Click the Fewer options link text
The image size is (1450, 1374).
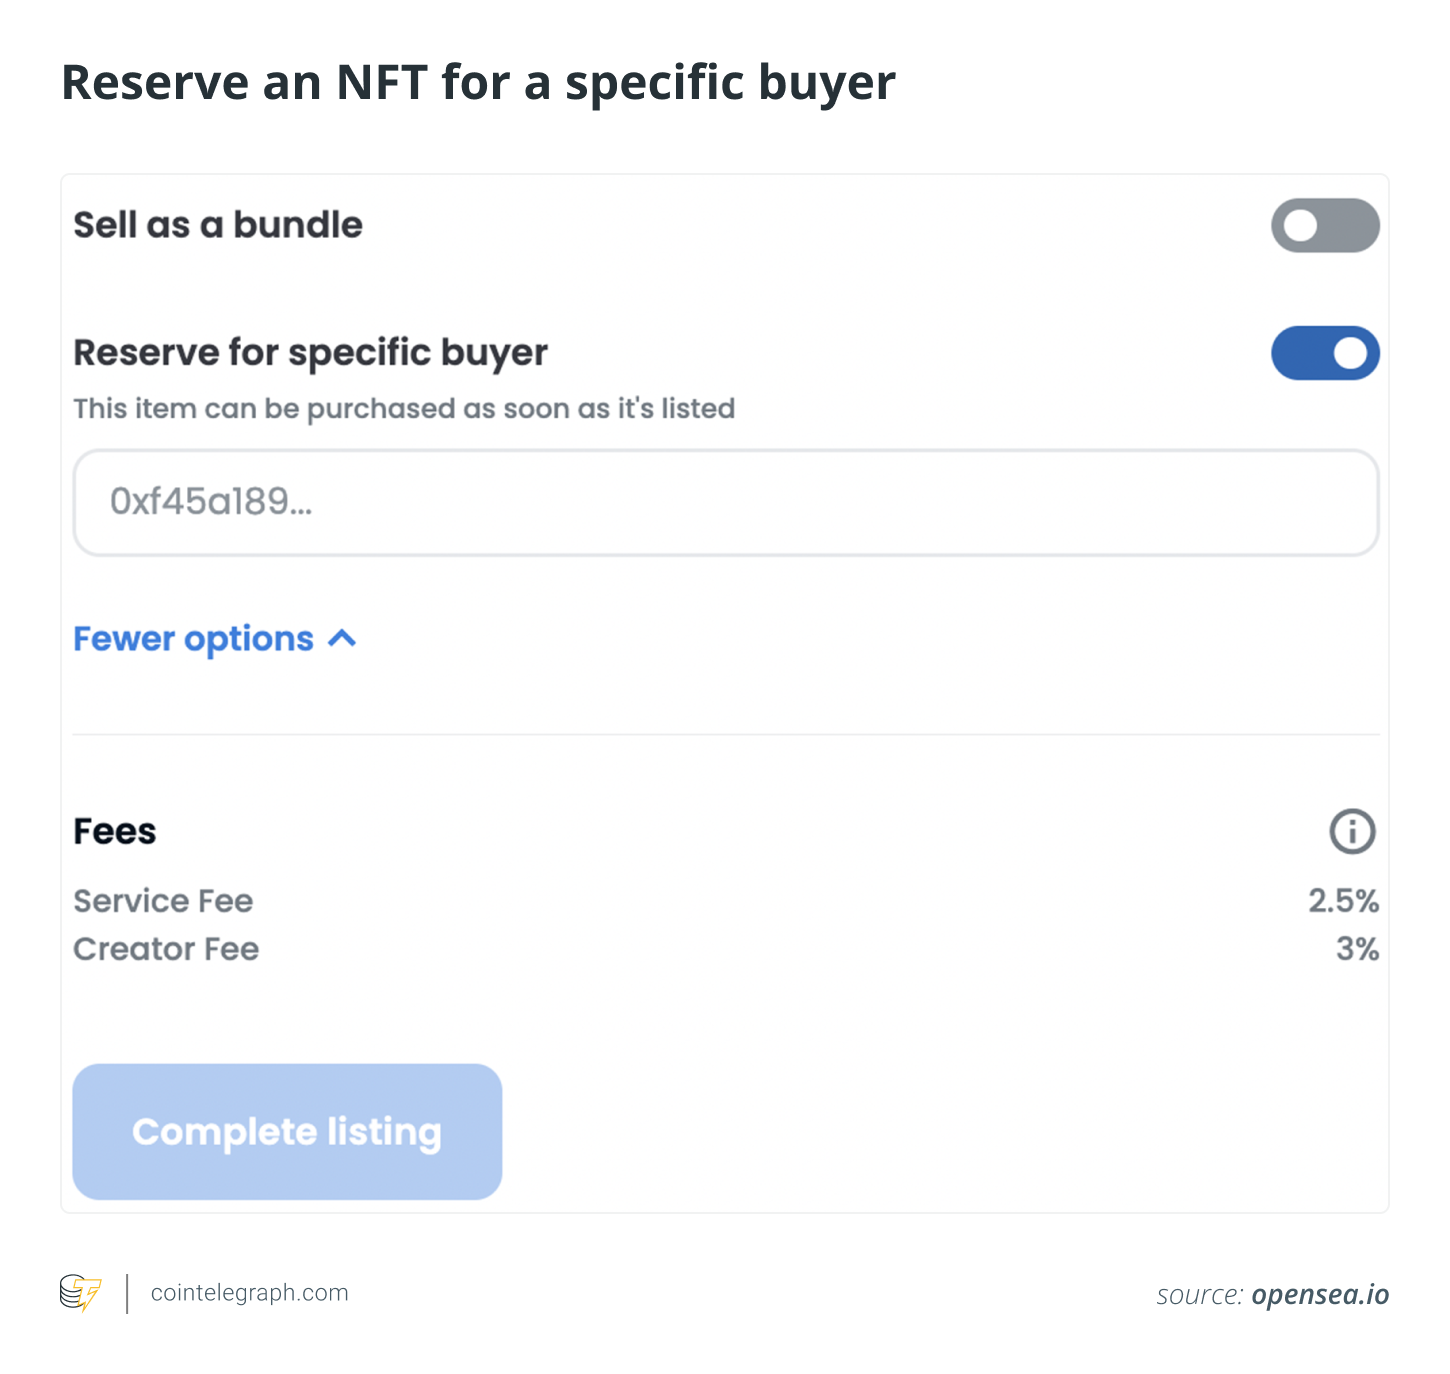tap(194, 638)
